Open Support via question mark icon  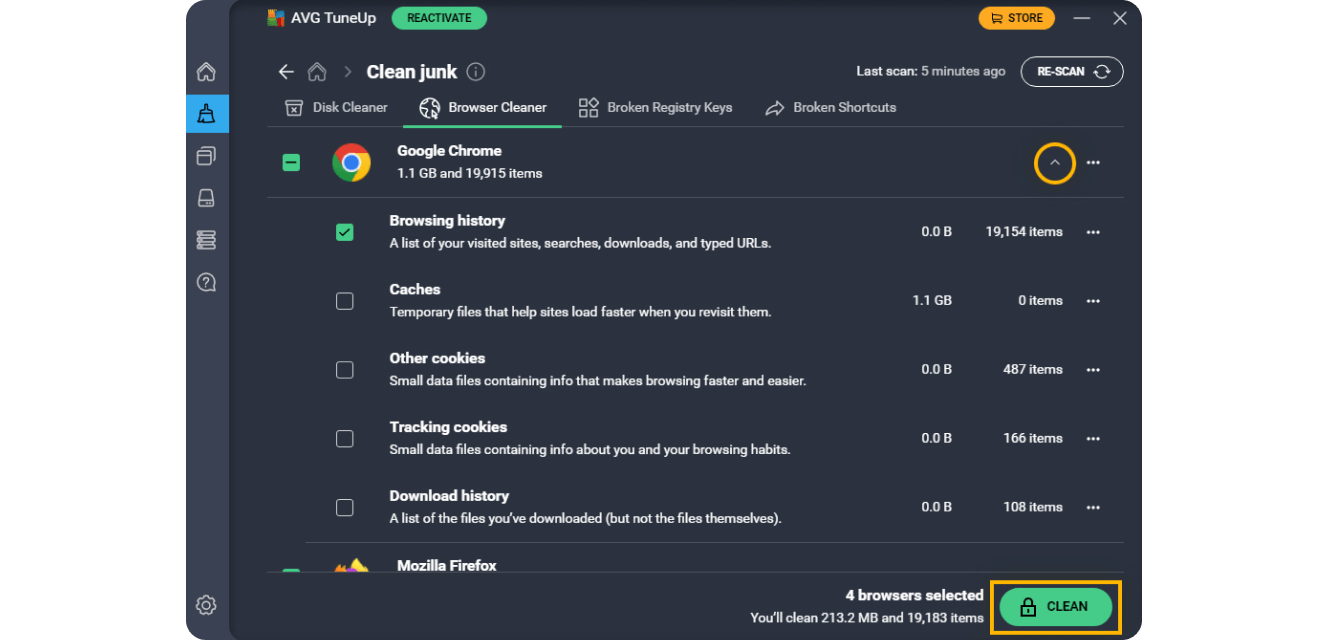206,282
